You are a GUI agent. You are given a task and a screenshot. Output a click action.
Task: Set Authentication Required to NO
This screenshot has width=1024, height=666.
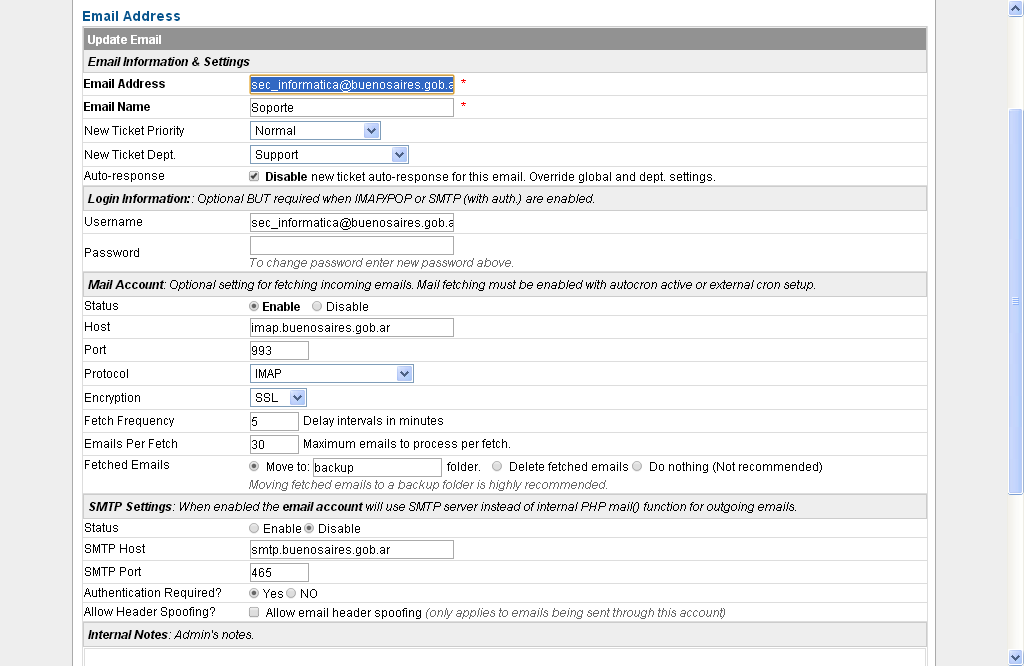coord(291,593)
